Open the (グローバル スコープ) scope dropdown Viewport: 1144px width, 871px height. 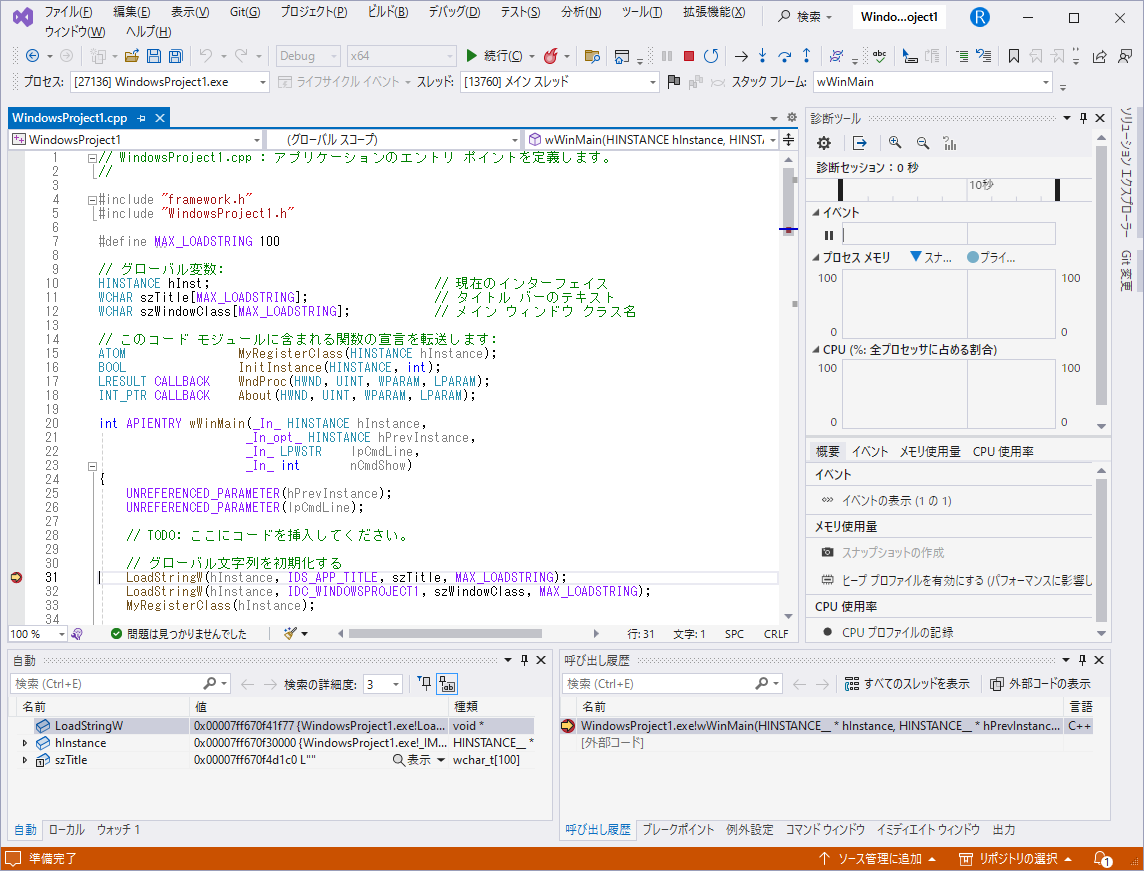point(394,139)
